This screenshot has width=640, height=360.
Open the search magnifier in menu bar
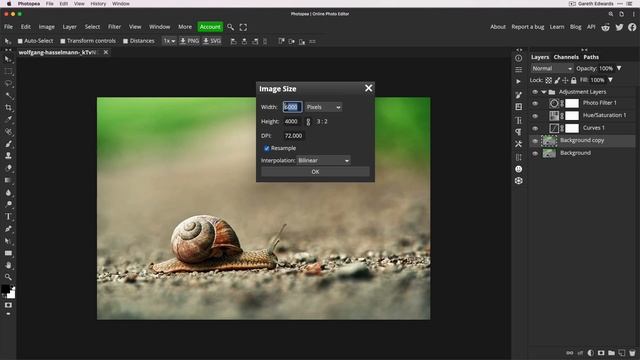[x=231, y=27]
